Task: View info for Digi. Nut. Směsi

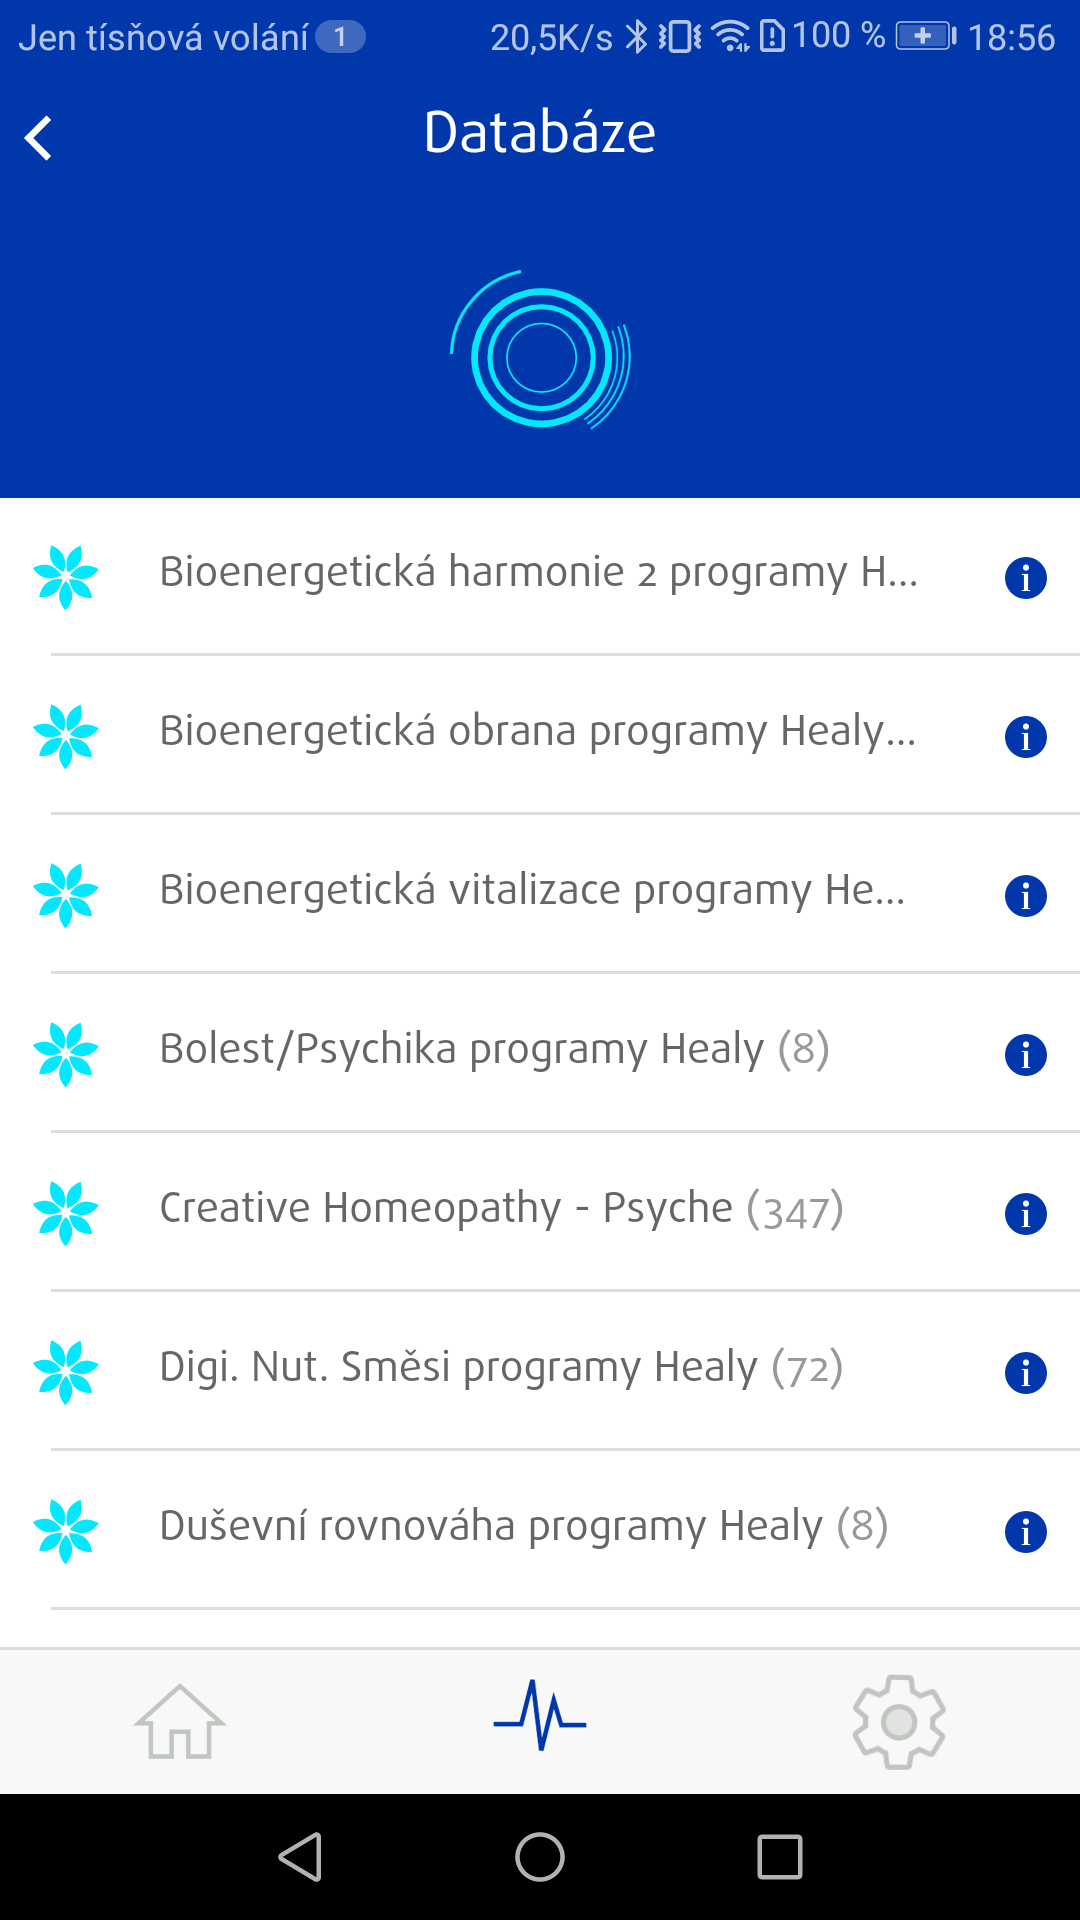Action: [1025, 1373]
